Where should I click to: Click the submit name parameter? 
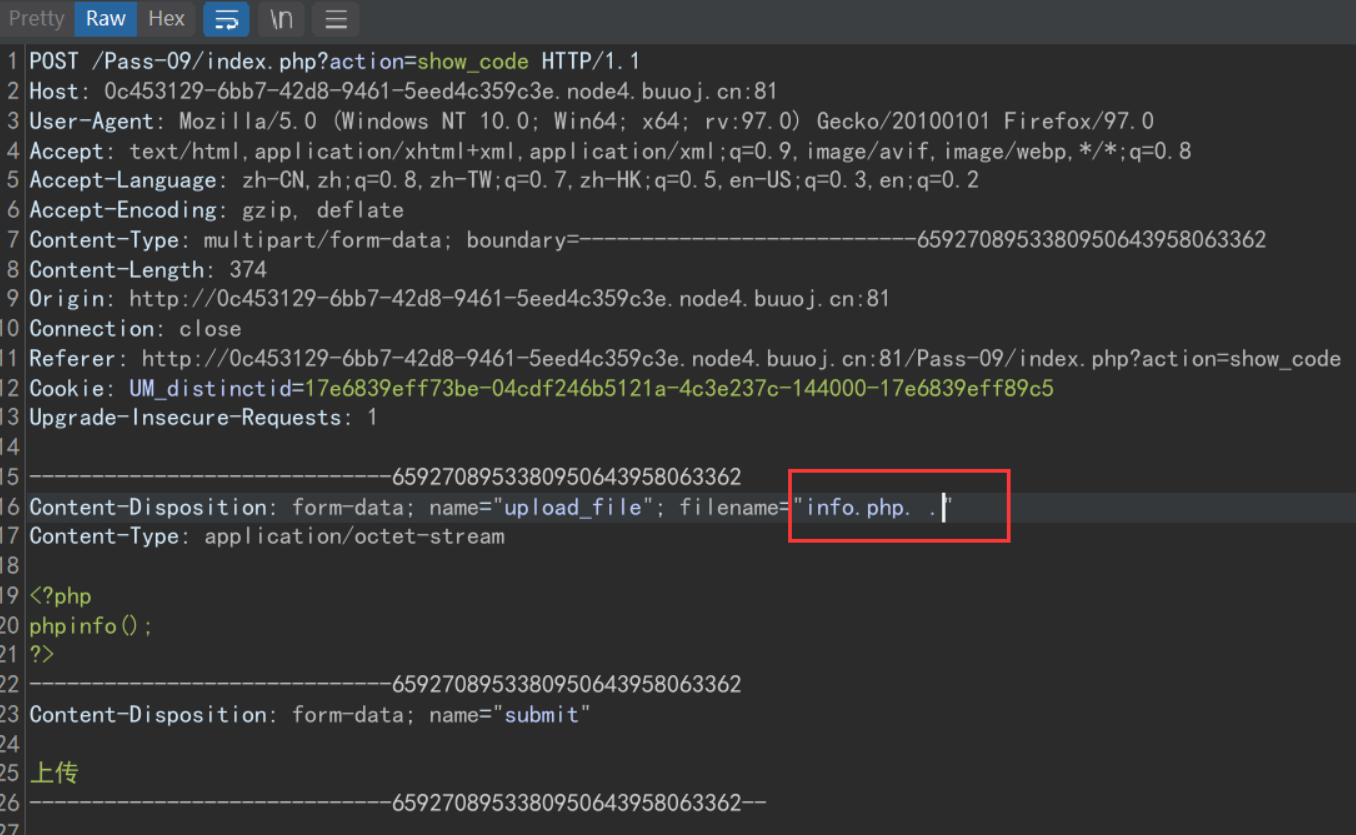541,714
